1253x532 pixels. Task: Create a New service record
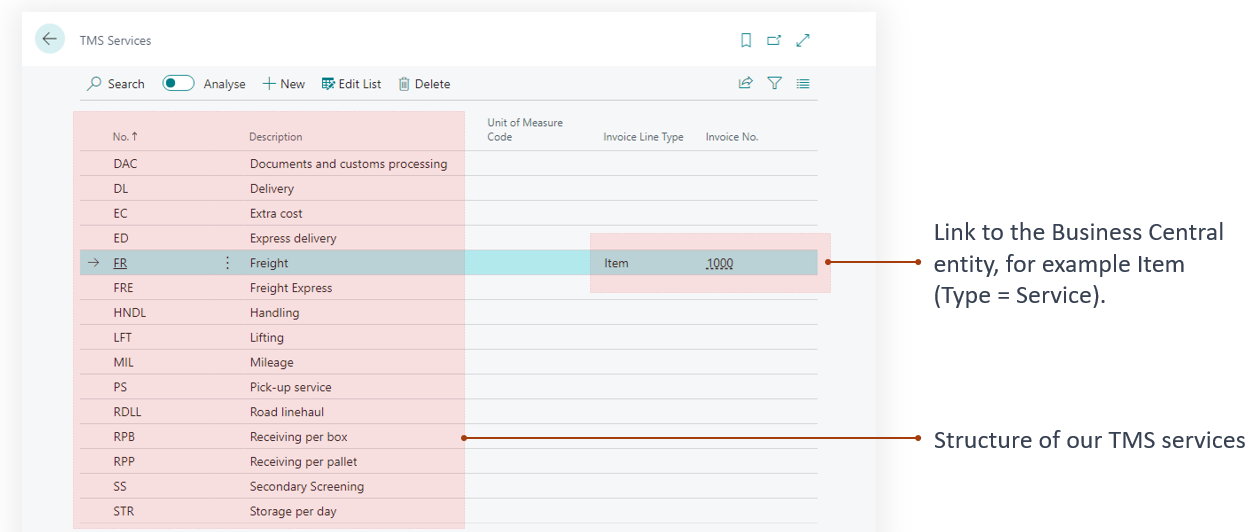pyautogui.click(x=284, y=84)
